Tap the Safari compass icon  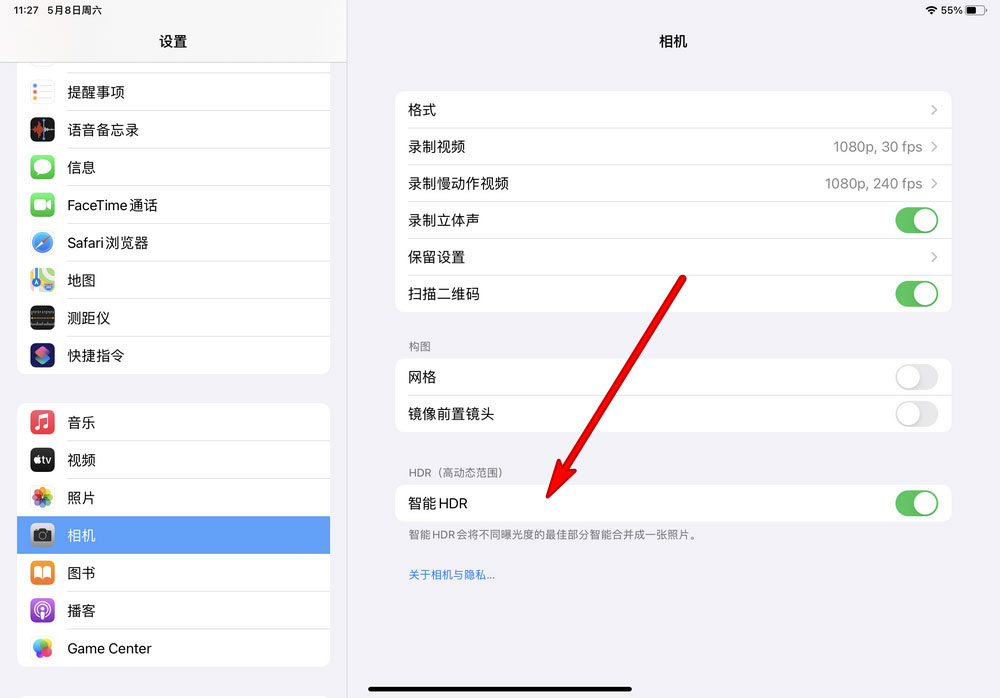42,243
